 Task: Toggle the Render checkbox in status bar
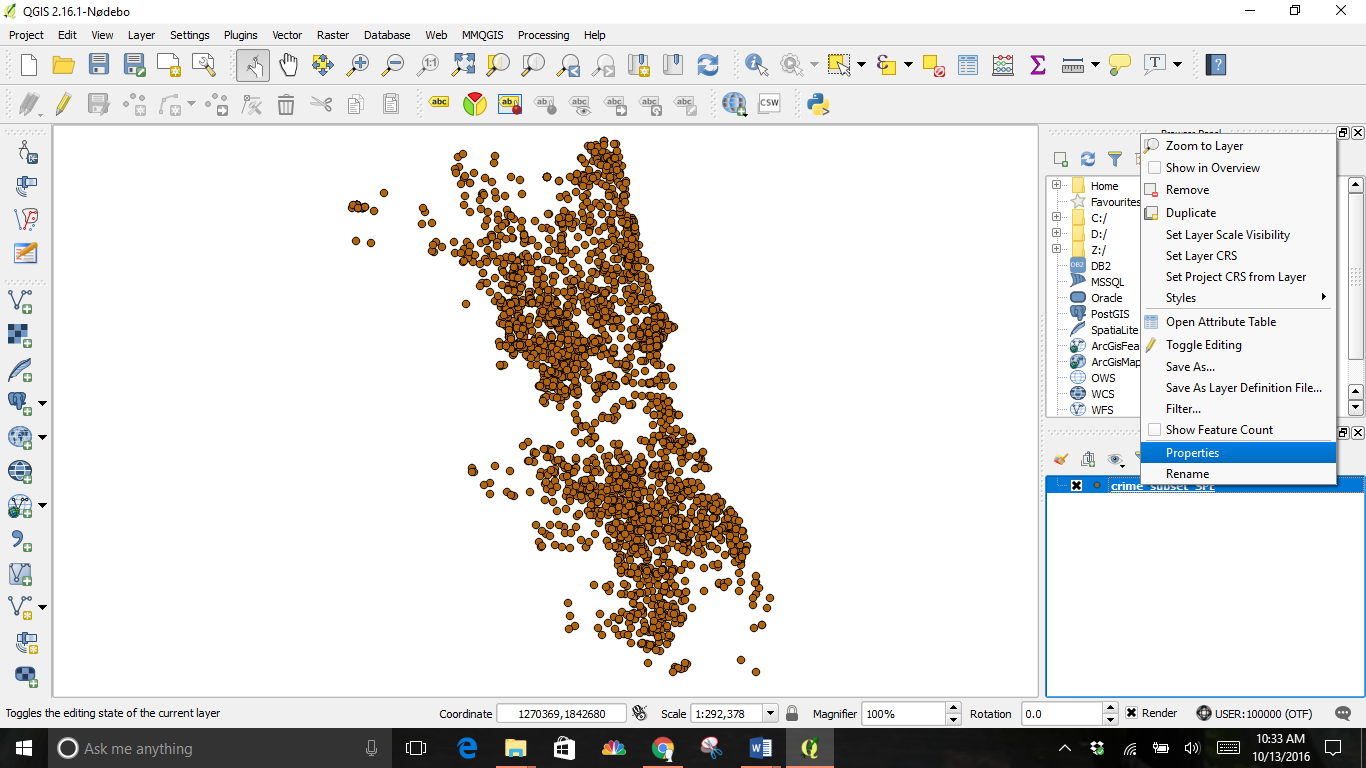(1131, 713)
